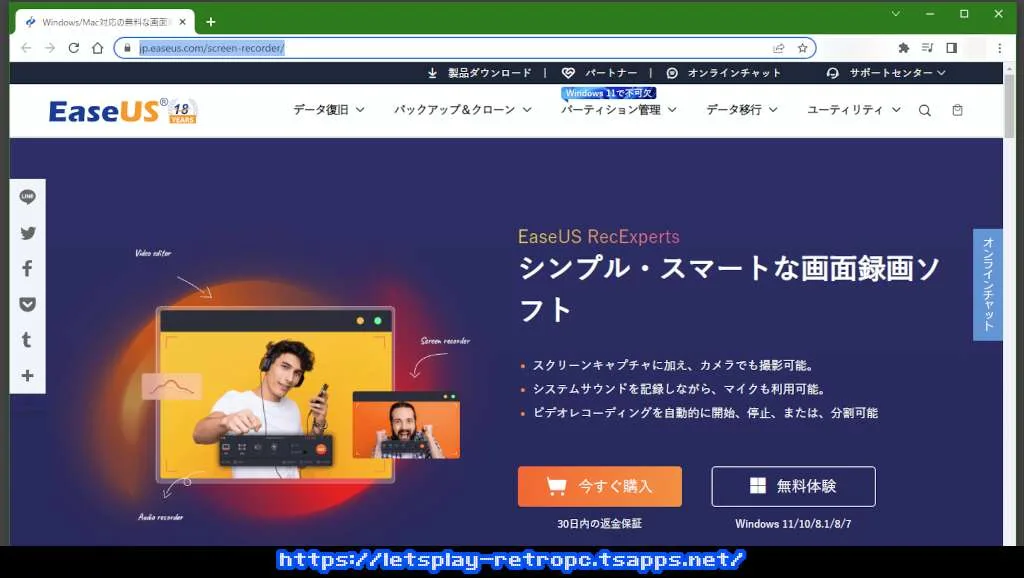Click the Windows 11で不可欠 badge

[609, 93]
